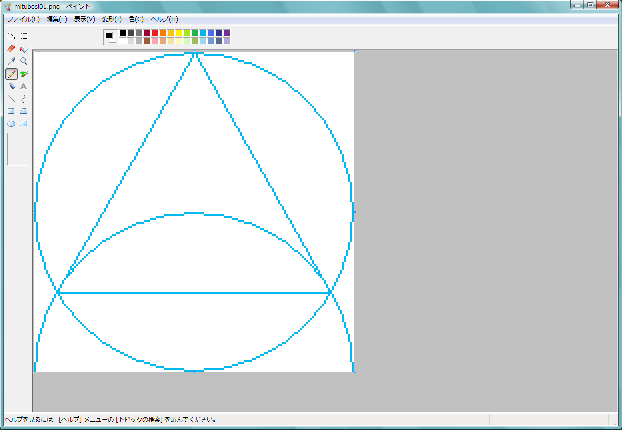
Task: Select the Magnifier zoom tool
Action: coord(23,61)
